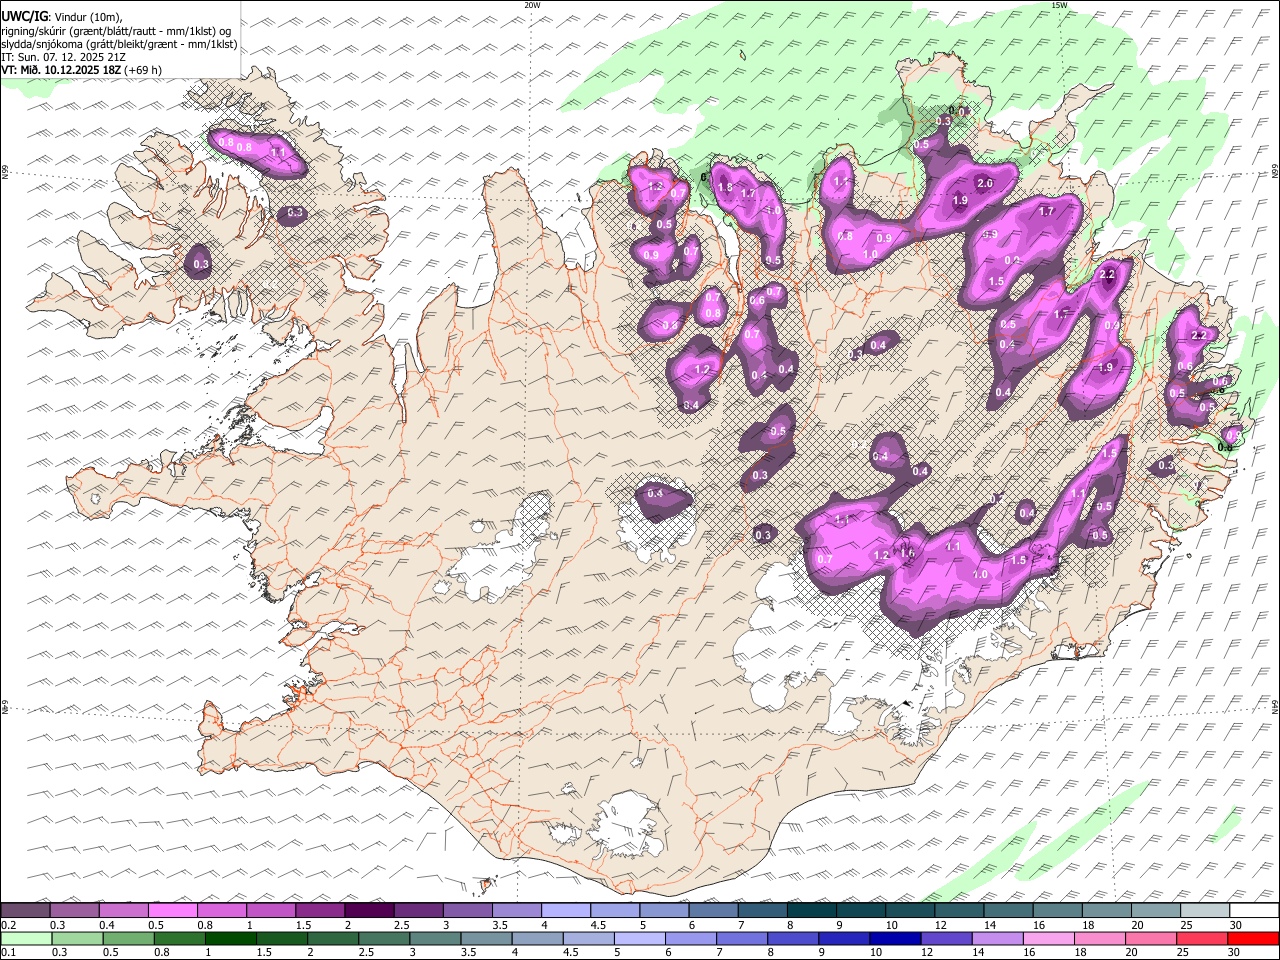Pick the 30 bright red swatch, lower legend
Screen dimensions: 1280x960
tap(1254, 939)
